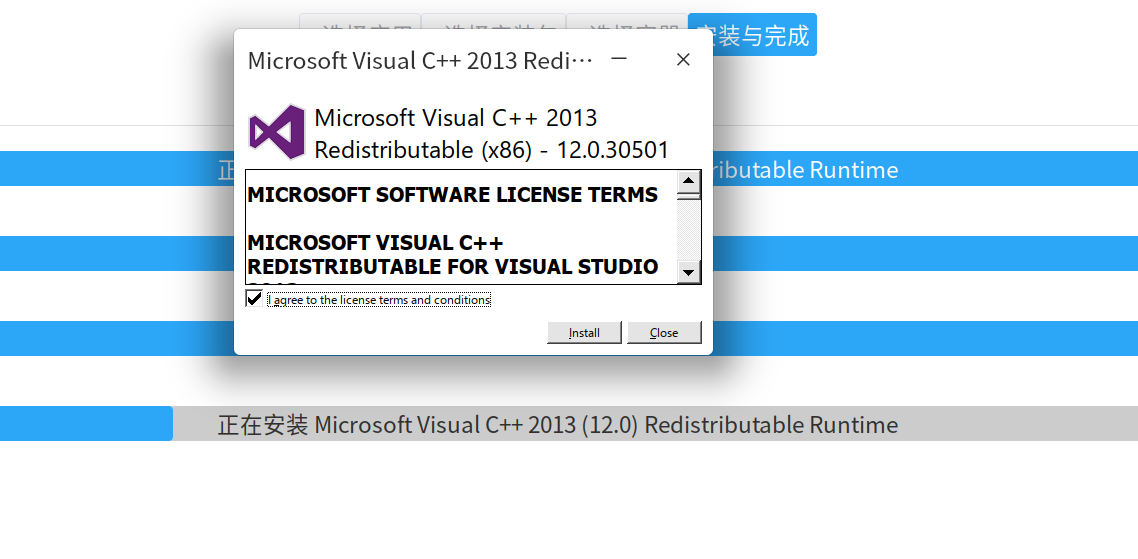
Task: Click the license text scrollbar up arrow
Action: pos(689,181)
